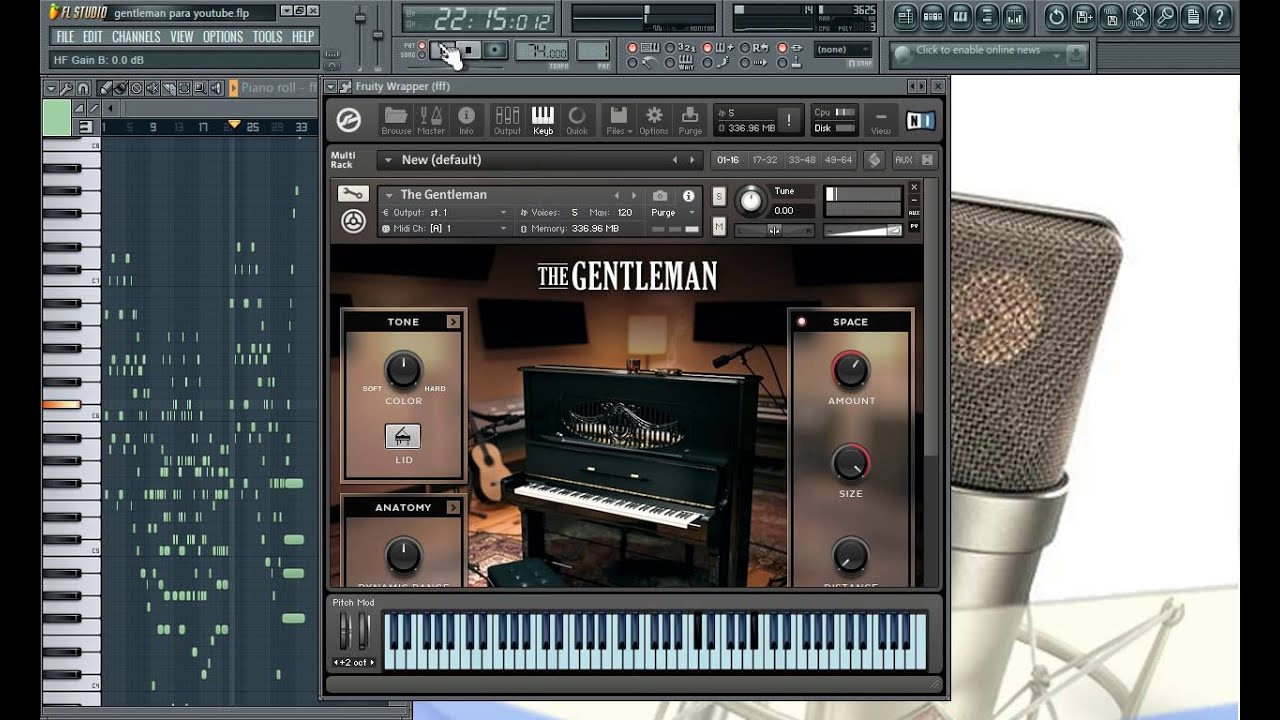Toggle the Kontakt Keyb on-screen keyboard

click(x=543, y=120)
